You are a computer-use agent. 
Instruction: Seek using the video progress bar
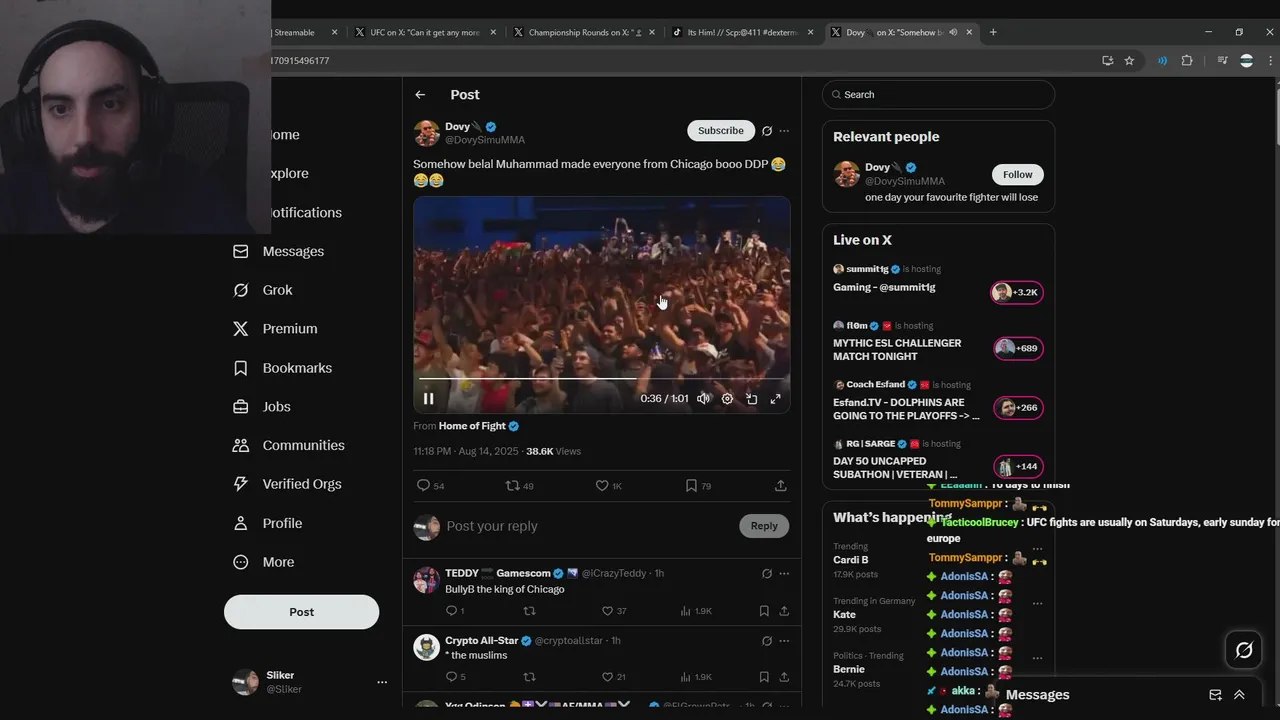pyautogui.click(x=602, y=380)
